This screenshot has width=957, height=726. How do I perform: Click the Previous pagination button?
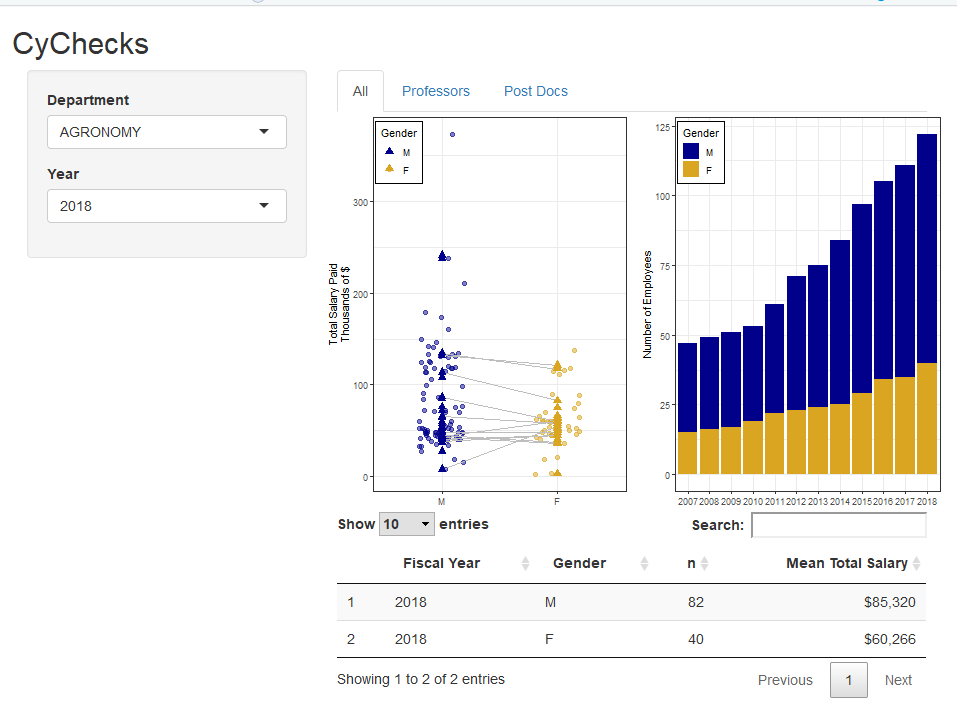785,680
